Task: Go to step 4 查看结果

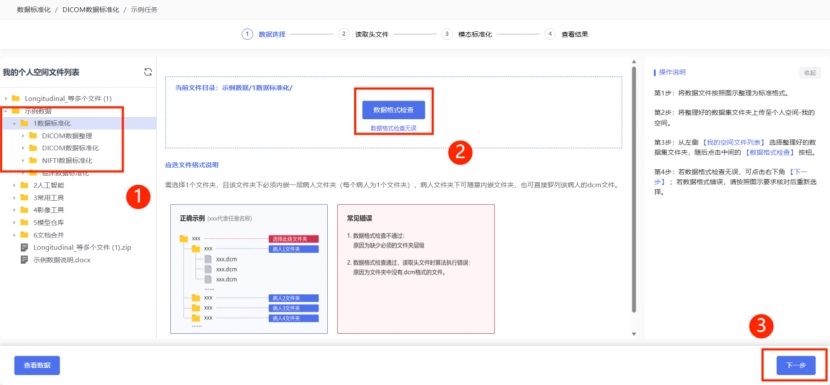Action: [566, 34]
